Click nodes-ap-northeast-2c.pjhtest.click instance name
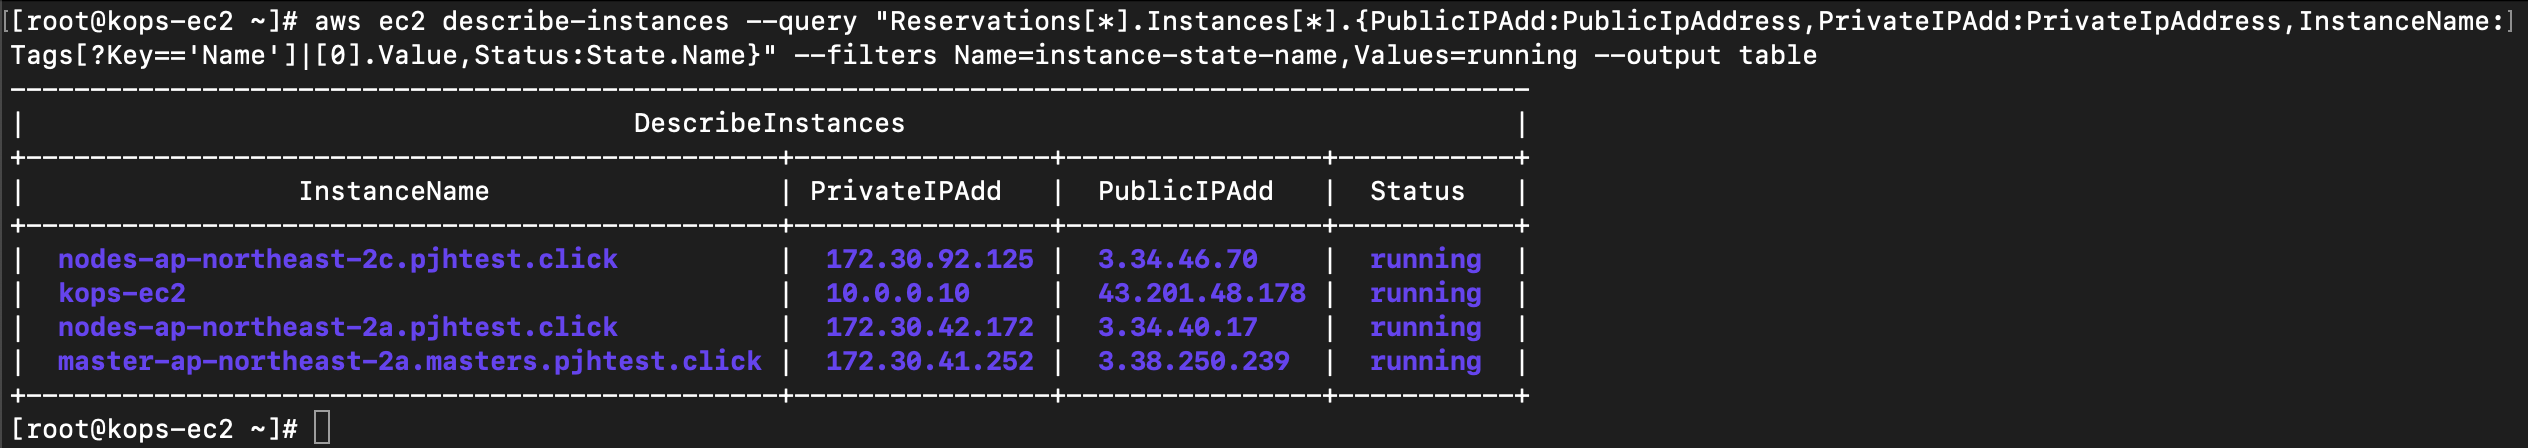The image size is (2528, 448). [x=338, y=259]
